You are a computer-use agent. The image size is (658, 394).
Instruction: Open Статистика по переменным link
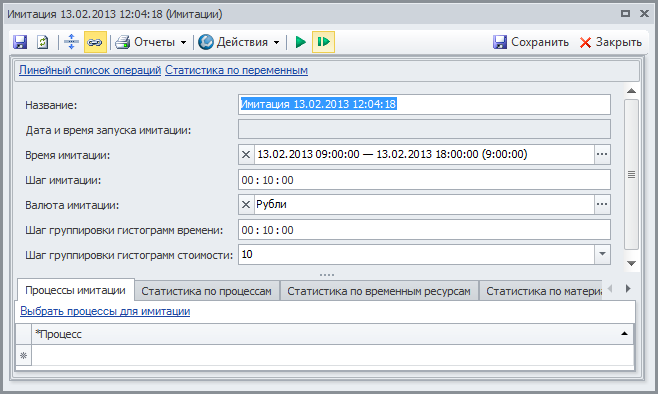pos(236,70)
